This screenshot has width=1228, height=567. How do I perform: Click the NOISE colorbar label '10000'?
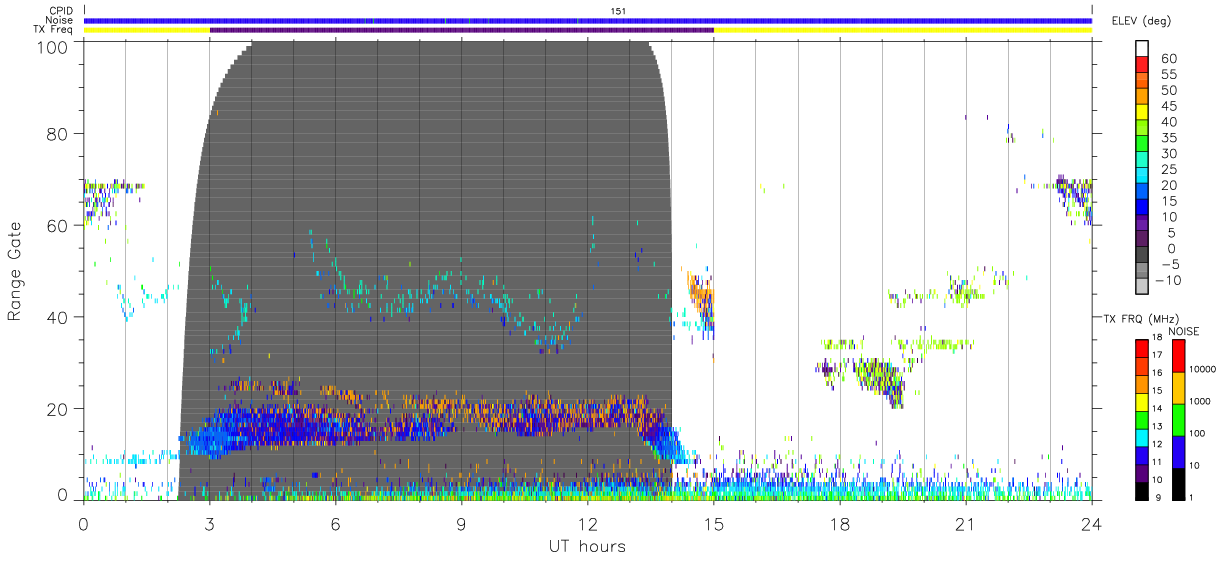pyautogui.click(x=1204, y=369)
